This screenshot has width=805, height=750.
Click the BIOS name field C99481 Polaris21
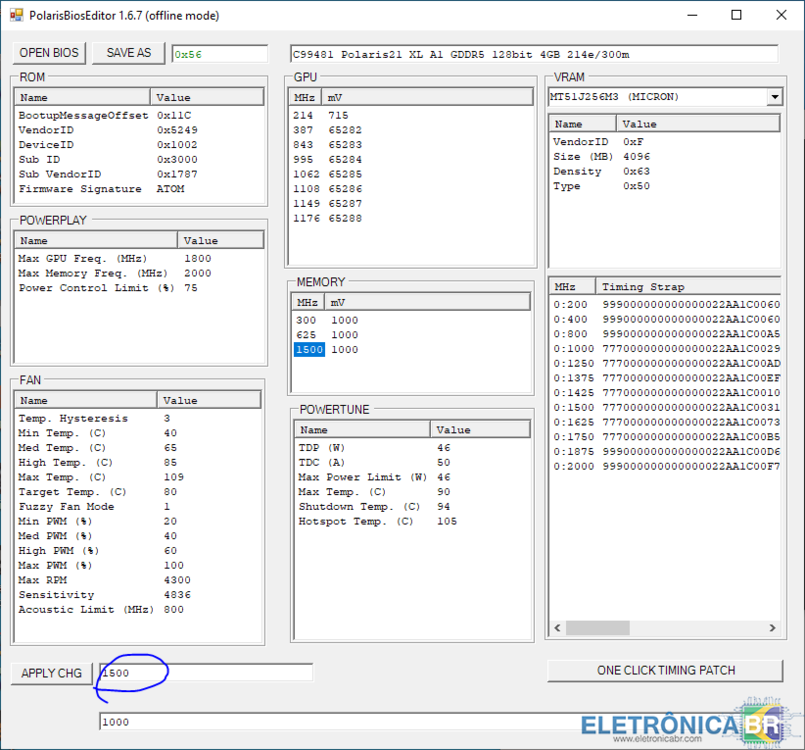[x=533, y=54]
